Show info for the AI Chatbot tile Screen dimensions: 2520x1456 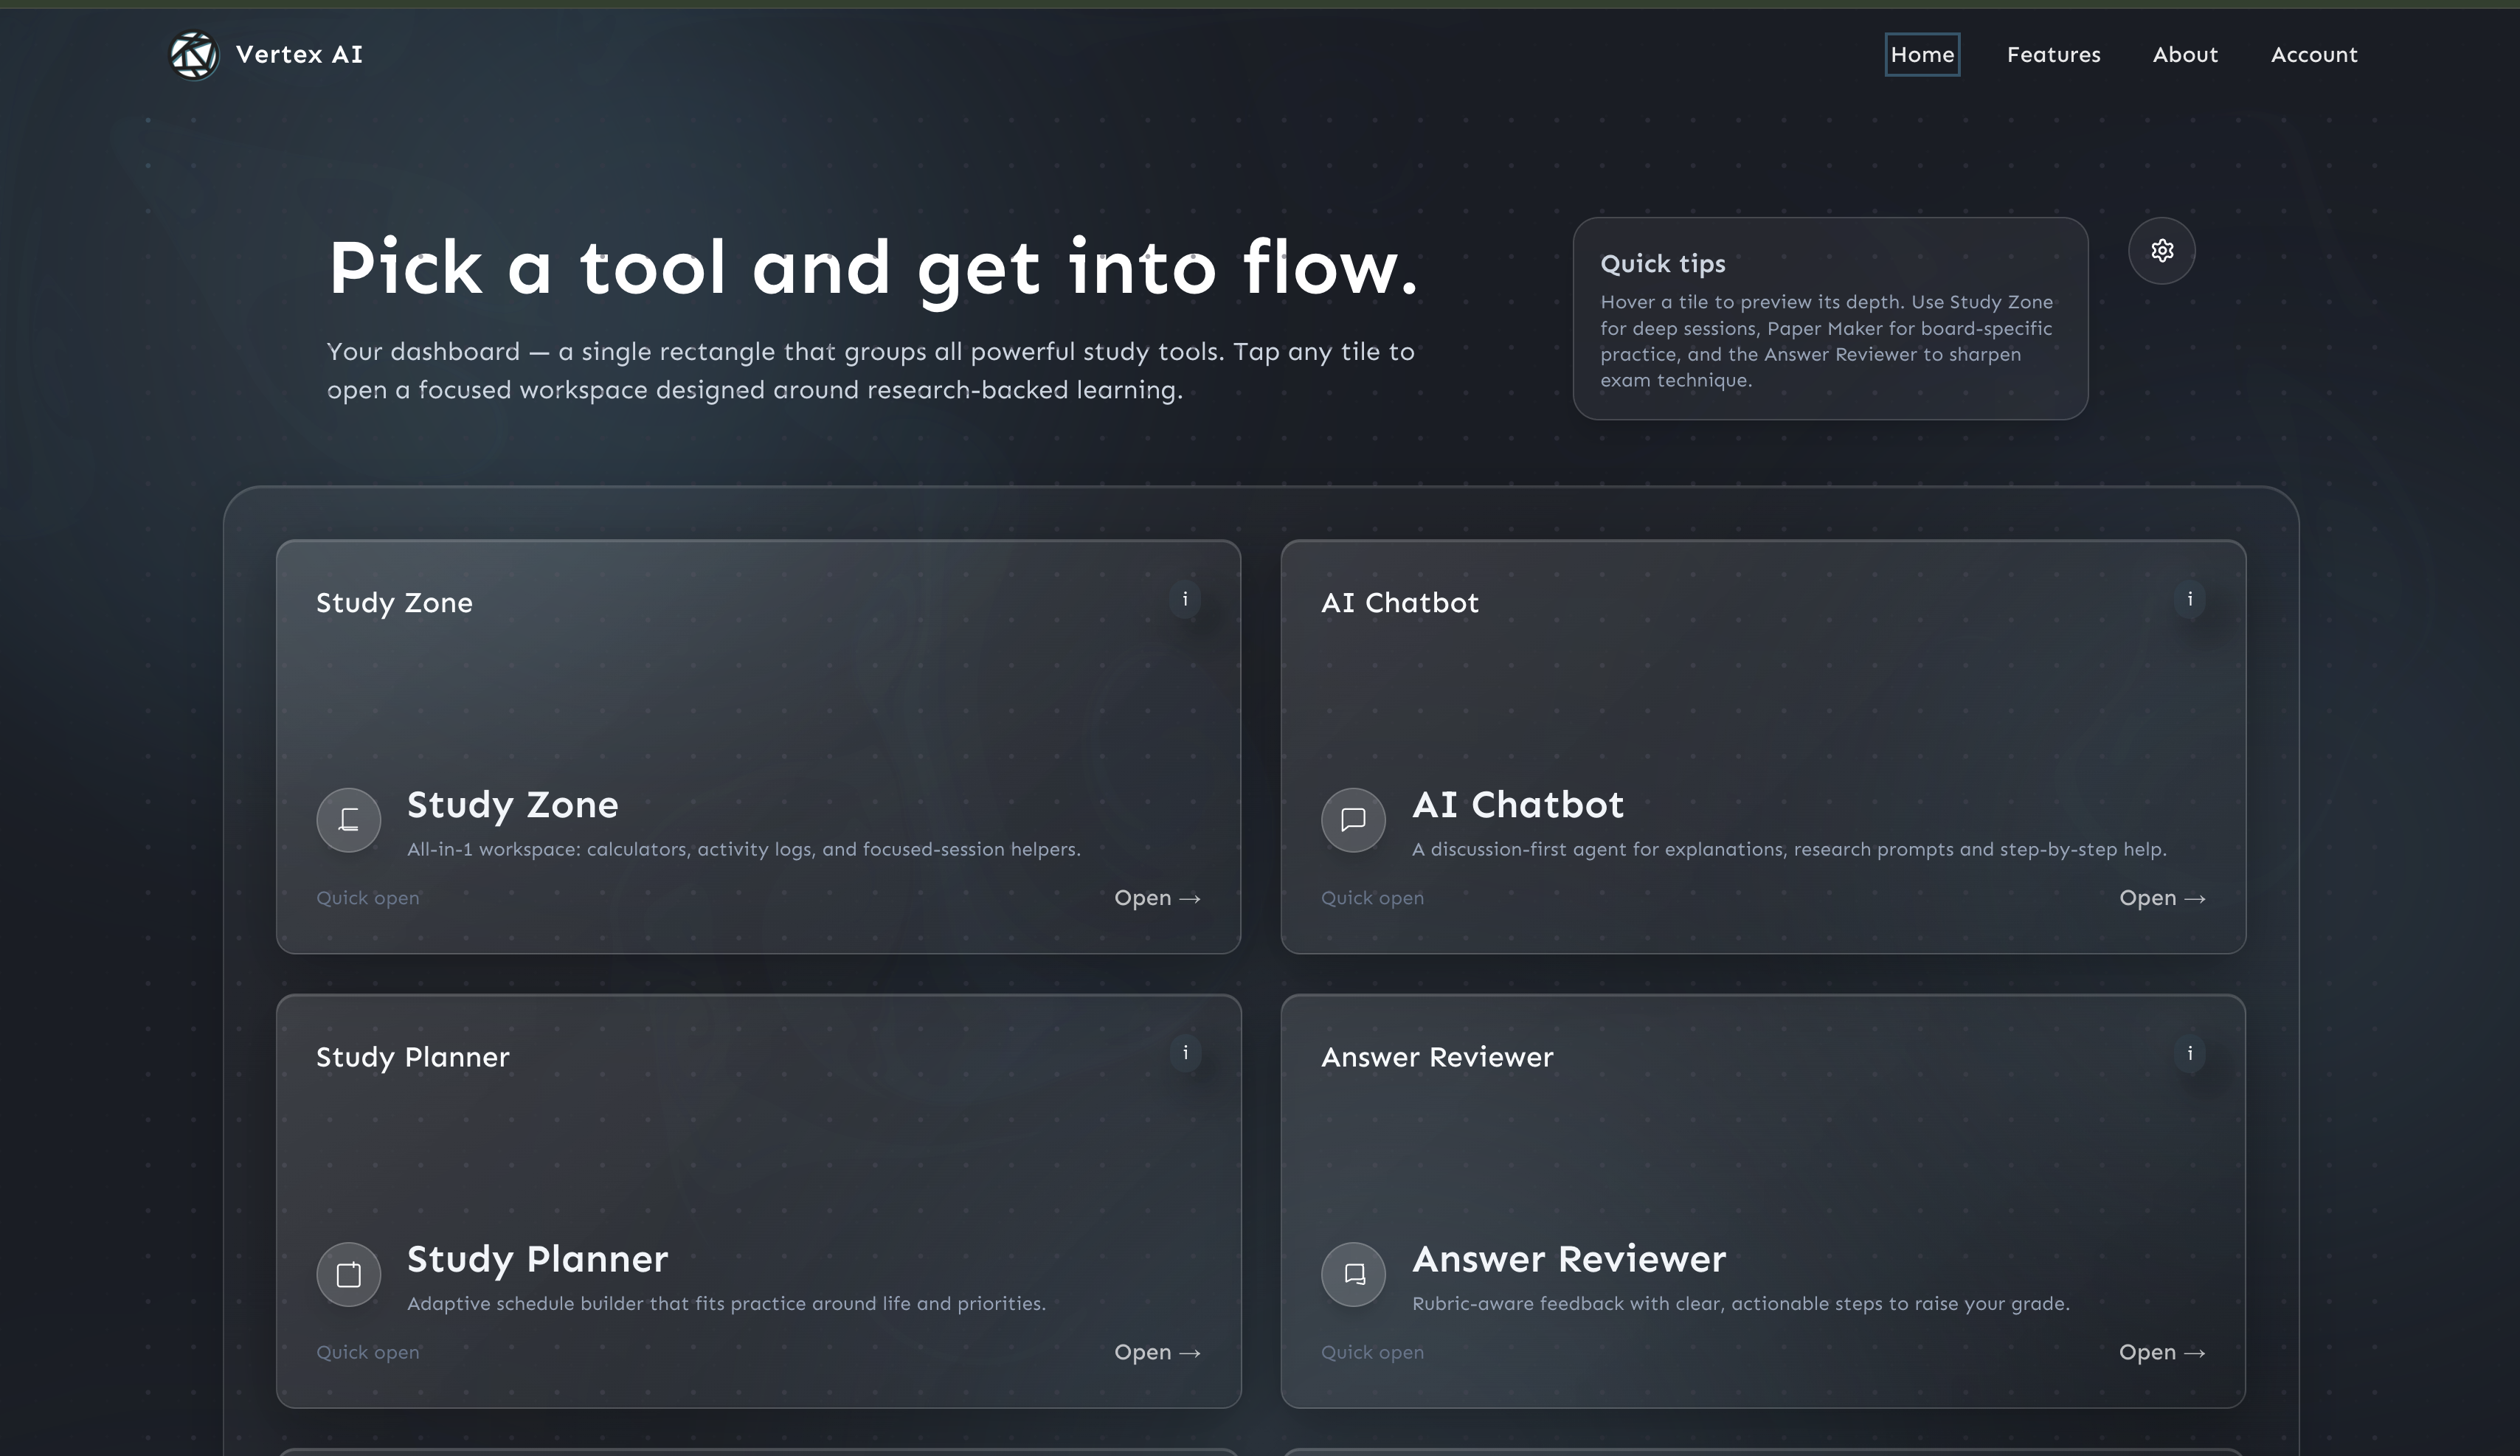pyautogui.click(x=2189, y=600)
